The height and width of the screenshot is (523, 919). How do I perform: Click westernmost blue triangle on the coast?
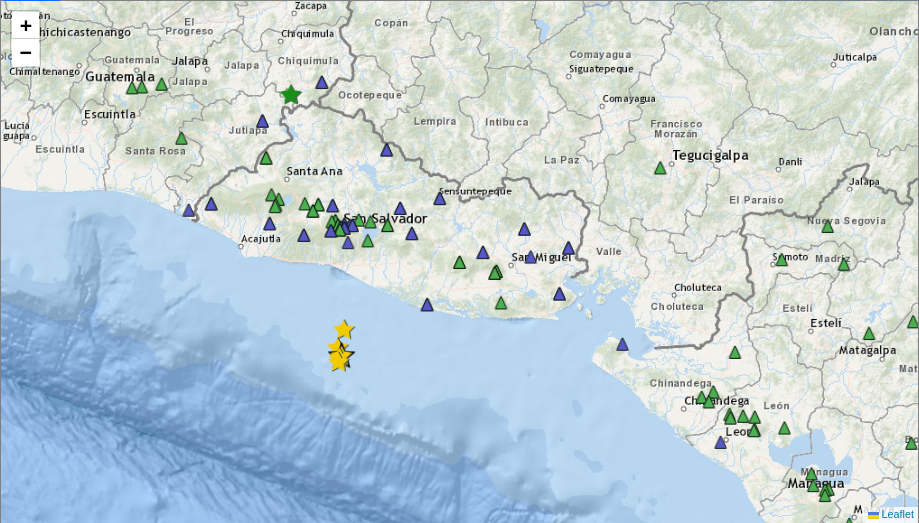tap(188, 210)
